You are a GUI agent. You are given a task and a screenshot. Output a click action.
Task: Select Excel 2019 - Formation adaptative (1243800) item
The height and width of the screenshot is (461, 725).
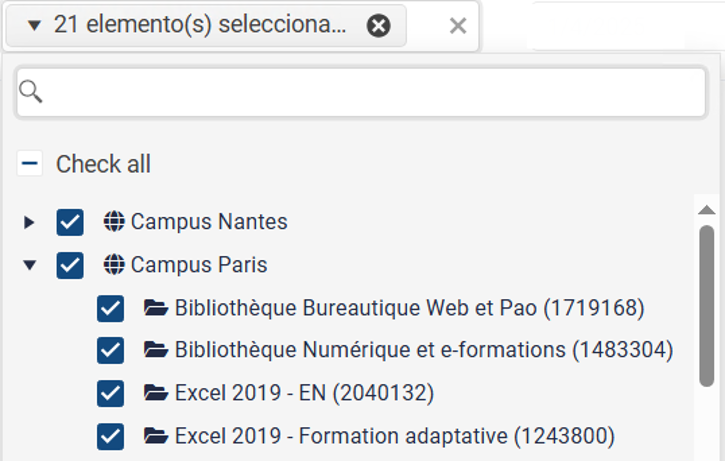pyautogui.click(x=394, y=436)
